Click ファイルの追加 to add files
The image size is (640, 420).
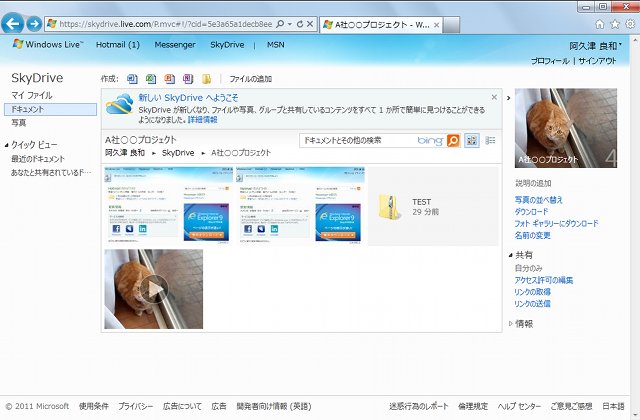250,79
